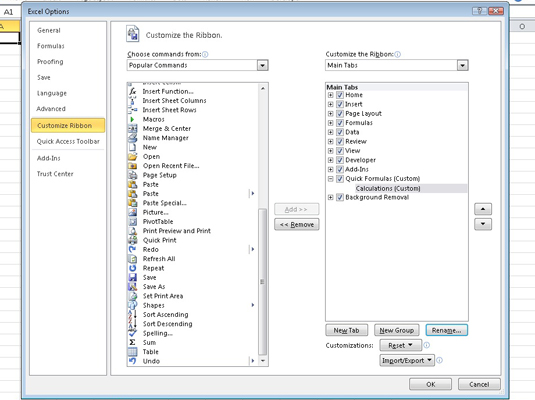535x400 pixels.
Task: Click the Open folder icon
Action: tap(132, 157)
